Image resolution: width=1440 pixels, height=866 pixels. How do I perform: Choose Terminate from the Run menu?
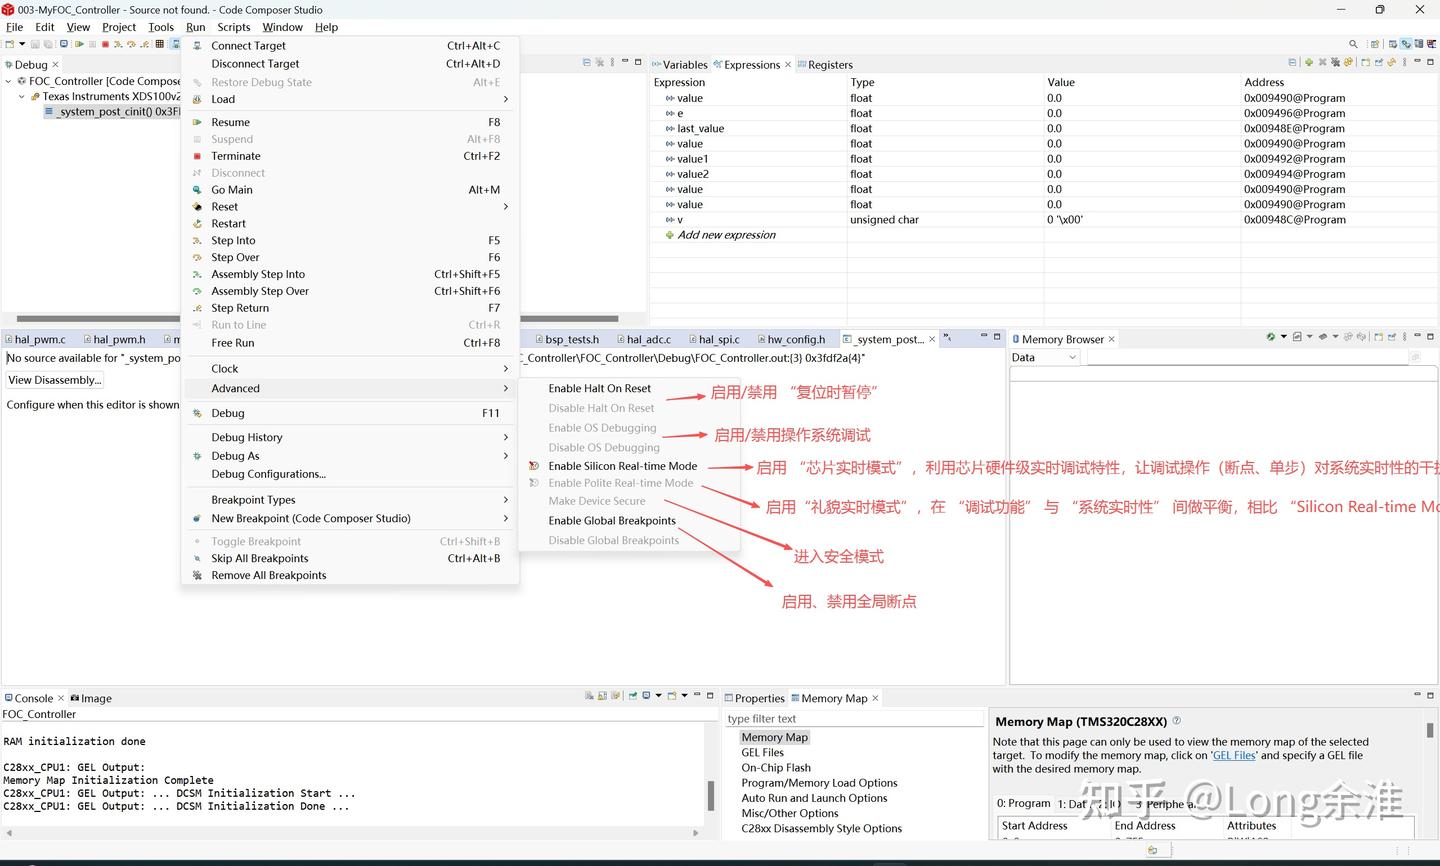(x=350, y=156)
